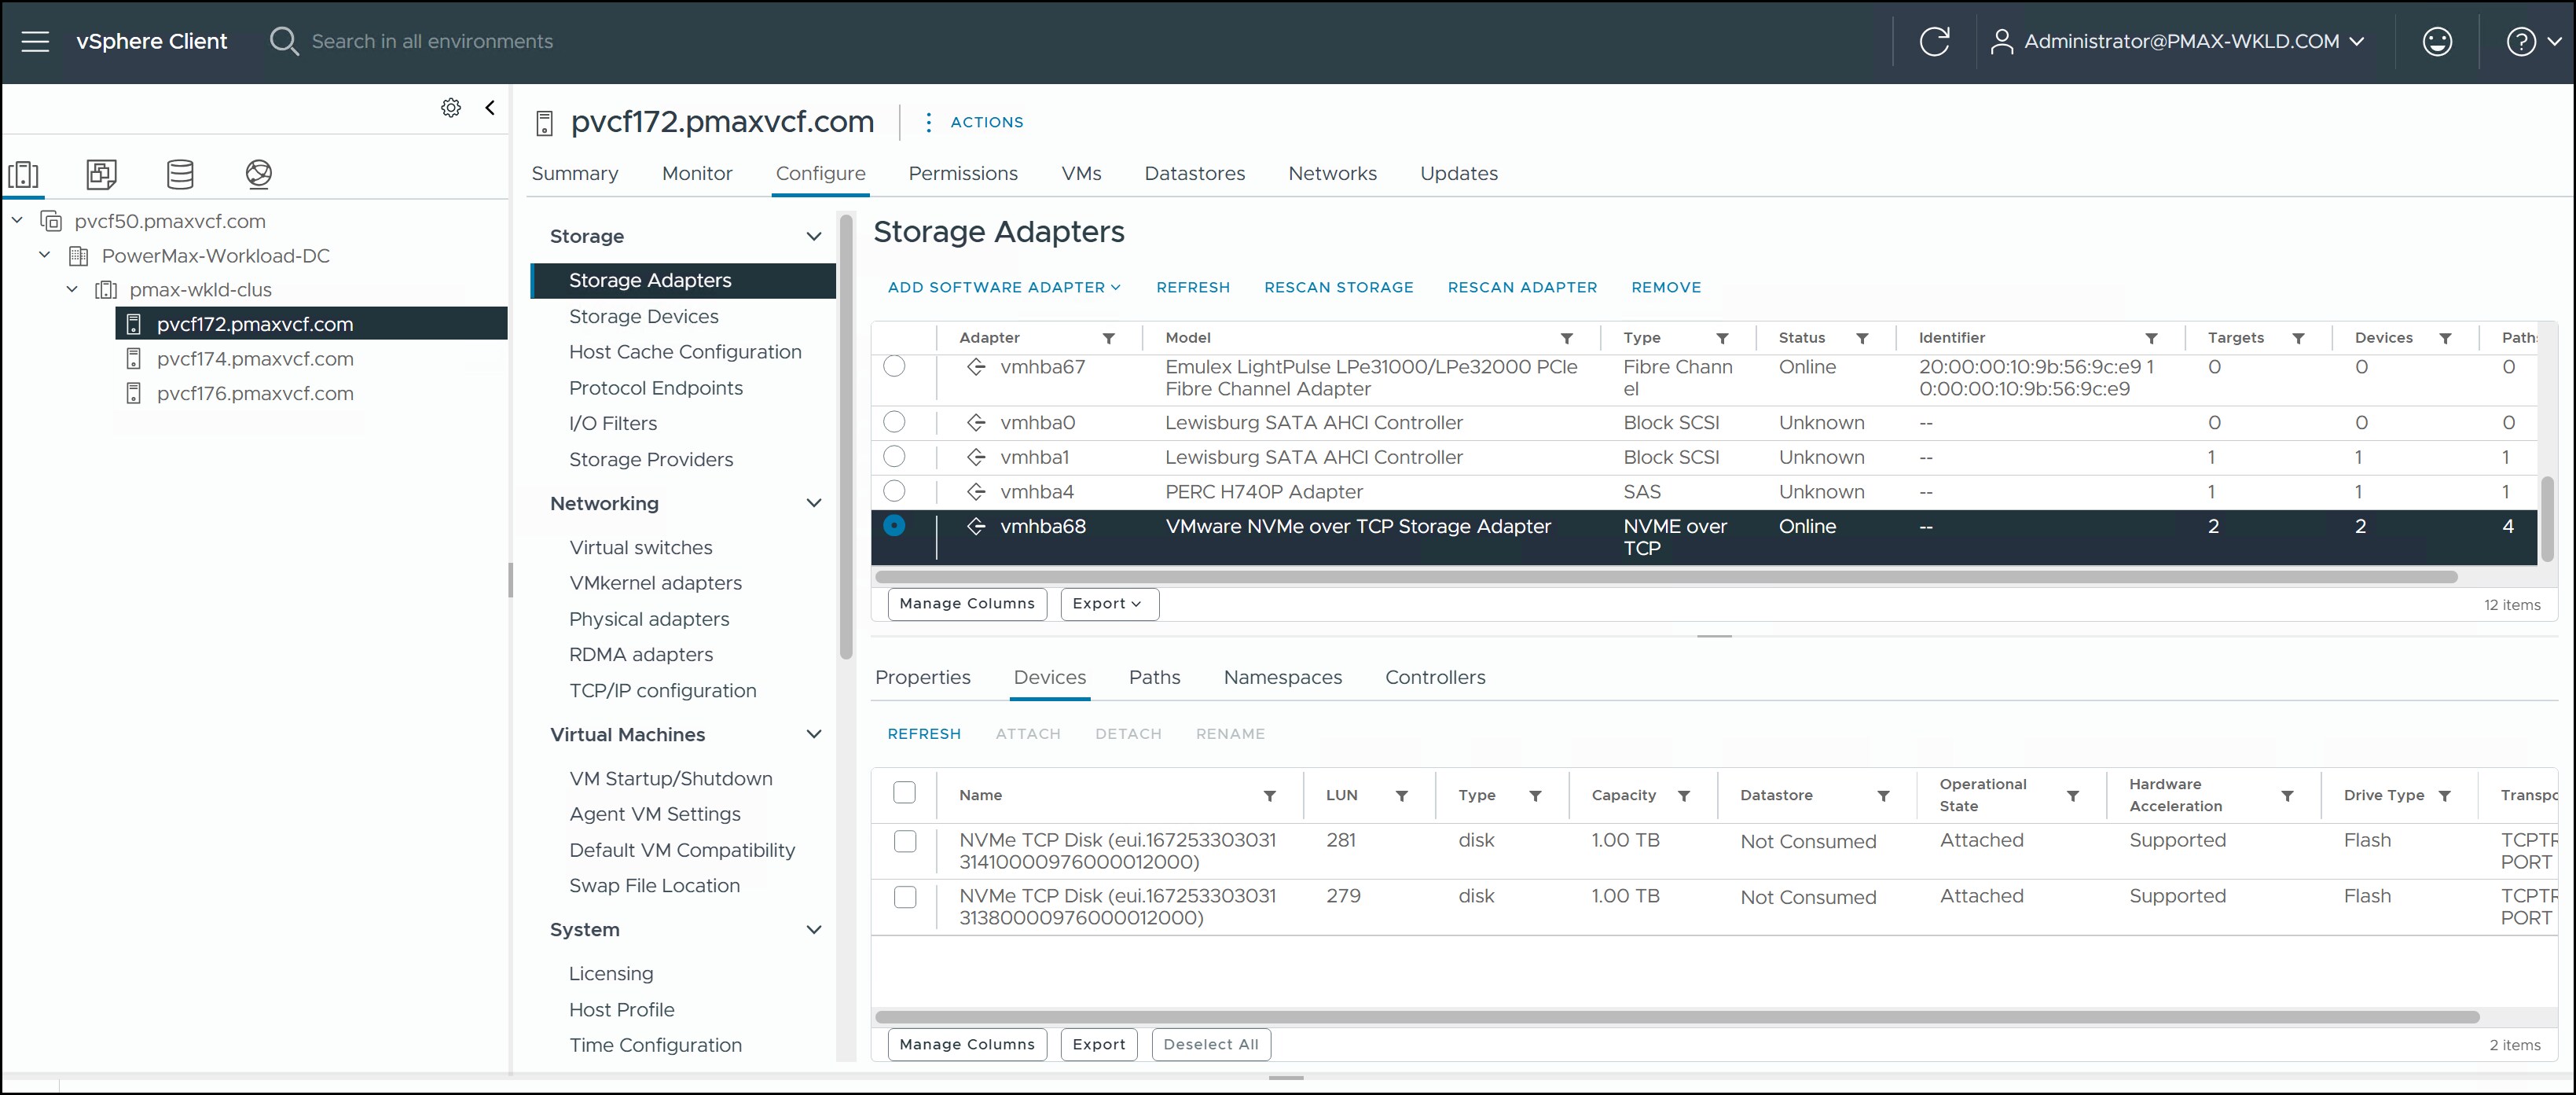Image resolution: width=2576 pixels, height=1095 pixels.
Task: Open the adapters table Export dropdown
Action: [1109, 604]
